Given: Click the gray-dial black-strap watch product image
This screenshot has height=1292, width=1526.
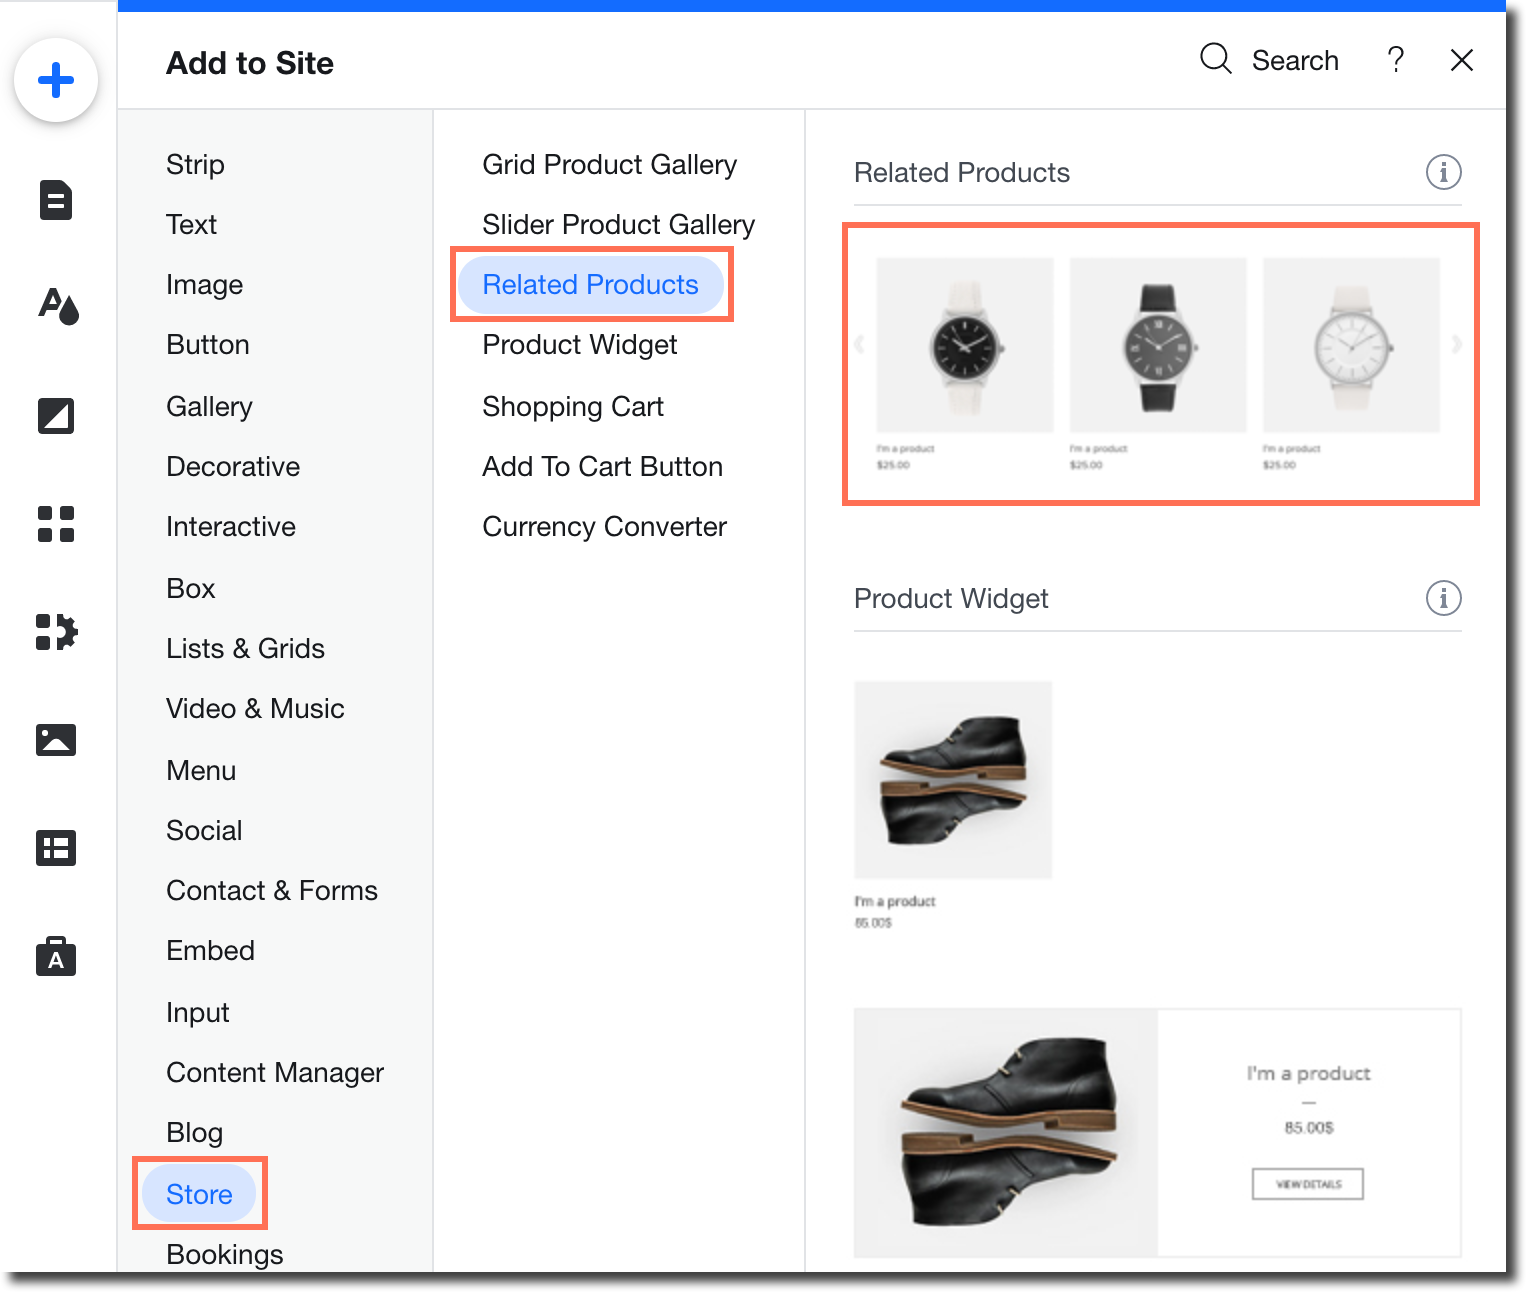Looking at the screenshot, I should (1158, 345).
